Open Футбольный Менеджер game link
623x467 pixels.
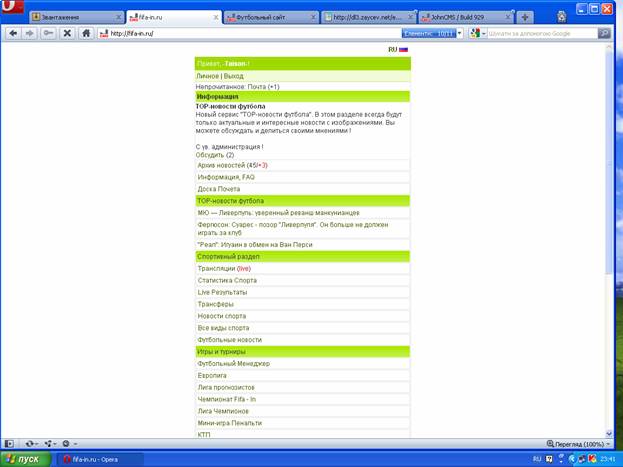[234, 364]
